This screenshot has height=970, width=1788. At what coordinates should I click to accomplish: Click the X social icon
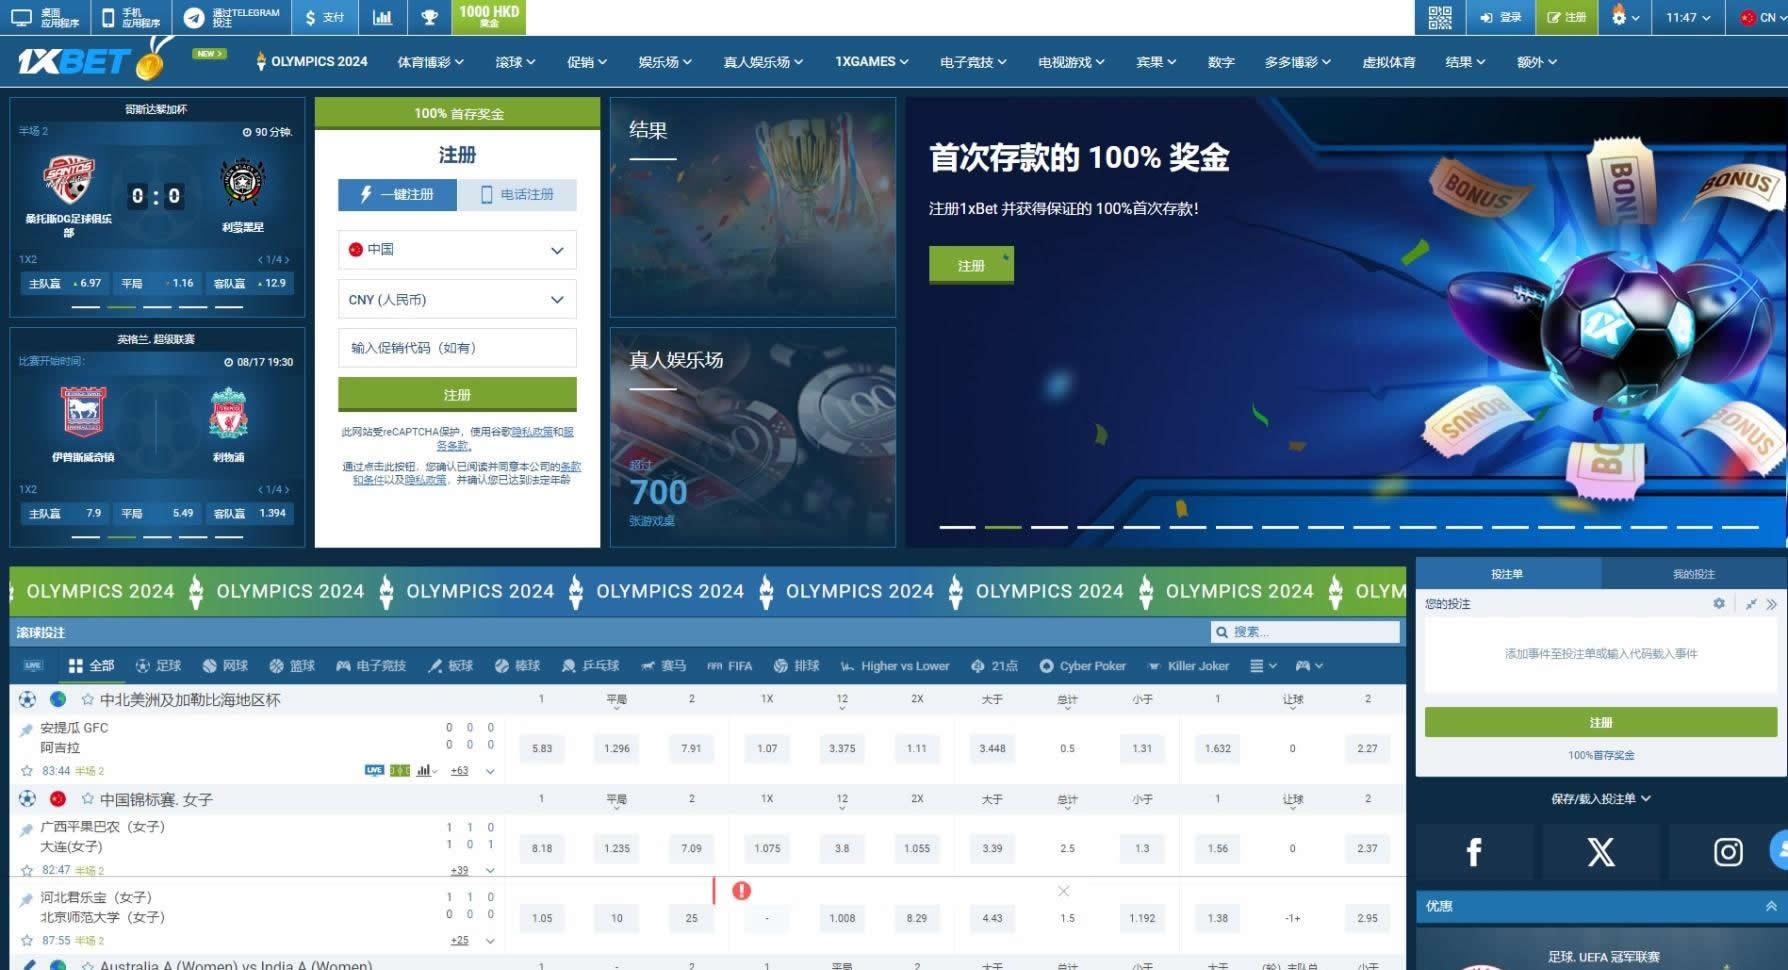click(1601, 852)
